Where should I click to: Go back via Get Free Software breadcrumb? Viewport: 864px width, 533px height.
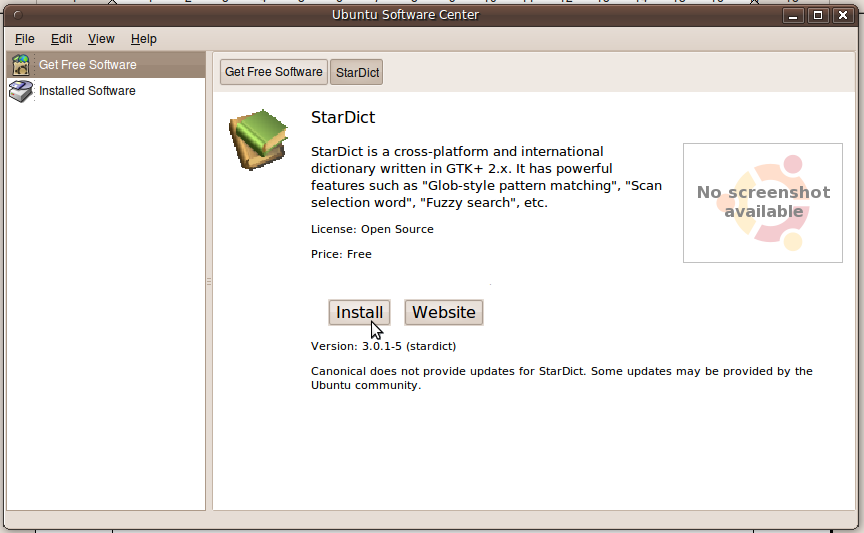pyautogui.click(x=274, y=72)
